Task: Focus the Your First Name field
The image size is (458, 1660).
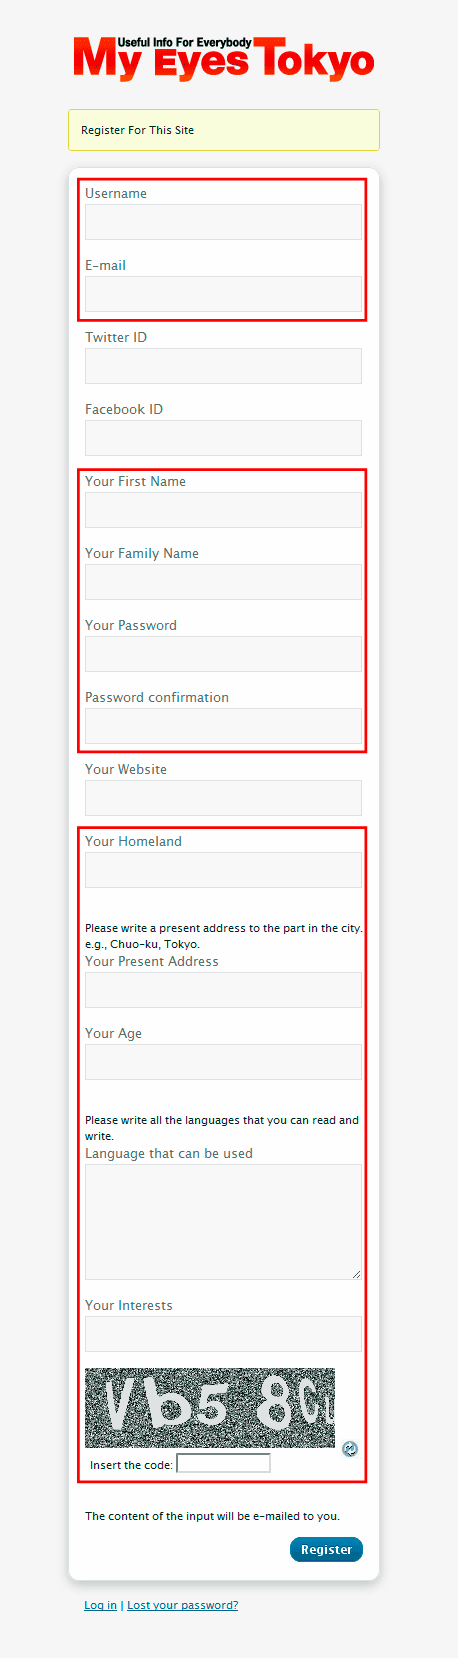Action: pyautogui.click(x=223, y=510)
